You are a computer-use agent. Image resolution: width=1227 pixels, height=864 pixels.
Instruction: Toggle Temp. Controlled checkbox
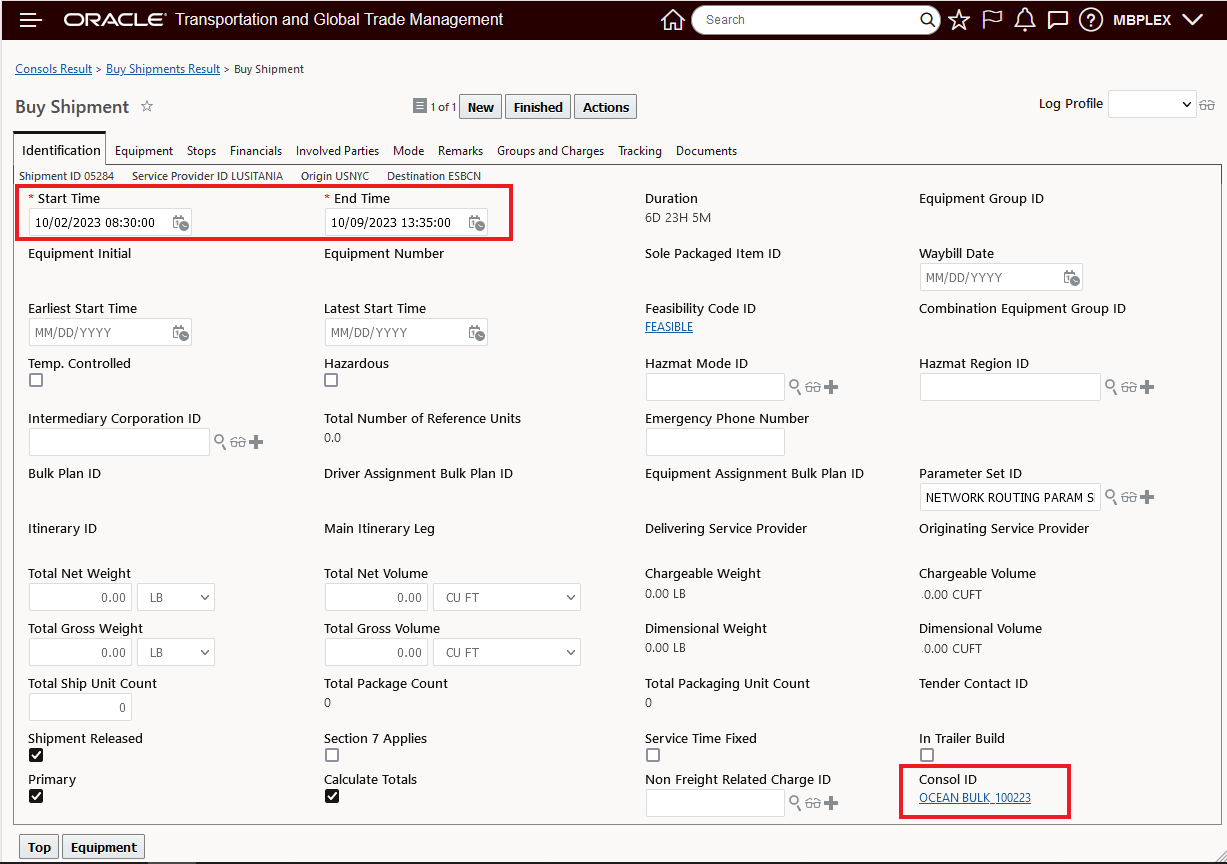pos(36,380)
